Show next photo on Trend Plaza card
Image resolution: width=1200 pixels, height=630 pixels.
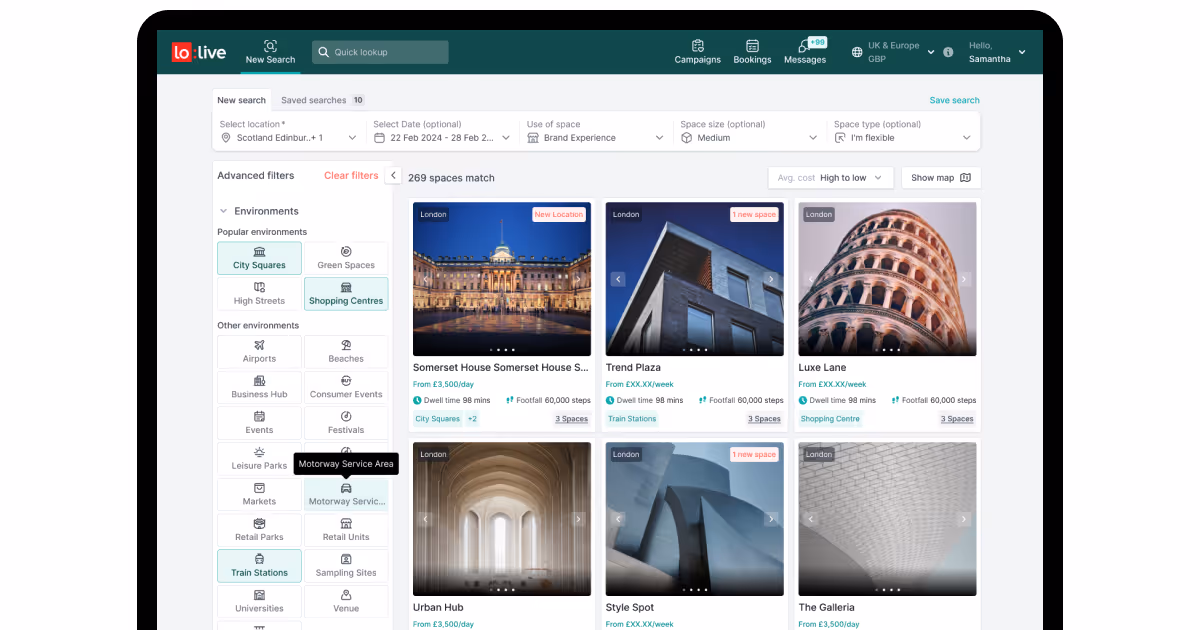(x=771, y=279)
